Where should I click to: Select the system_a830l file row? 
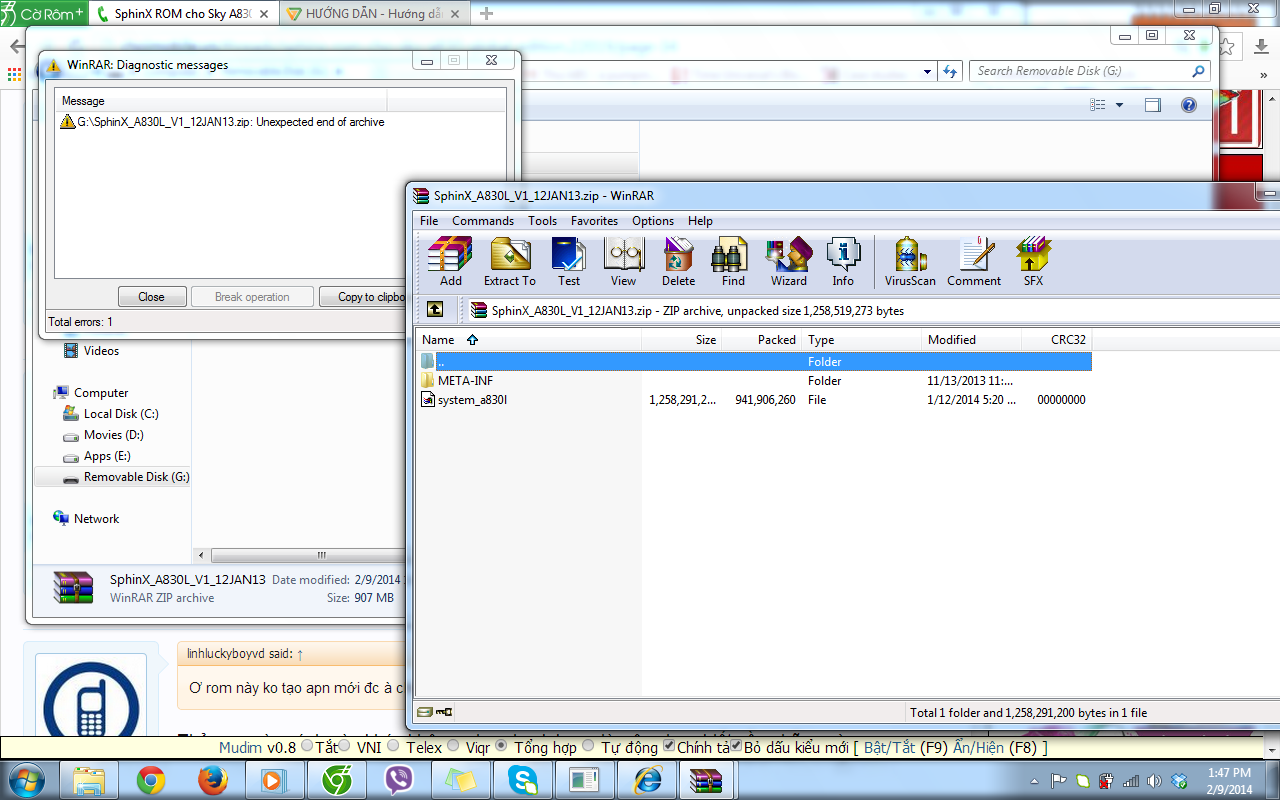point(754,400)
